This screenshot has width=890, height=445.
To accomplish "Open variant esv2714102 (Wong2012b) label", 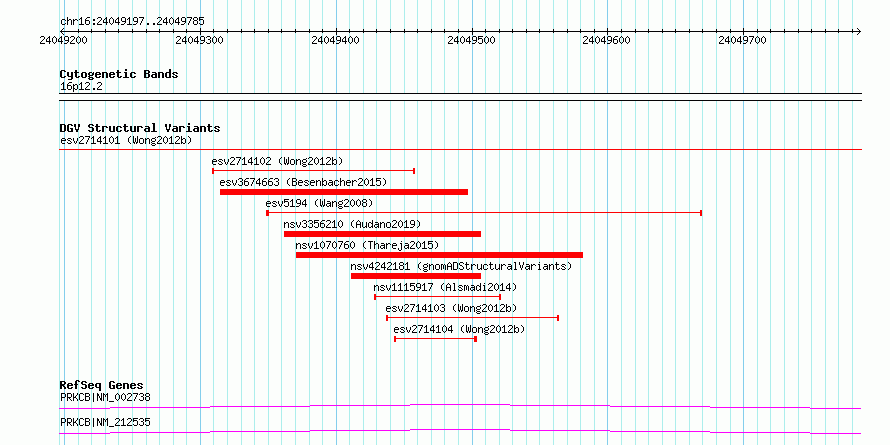I will pos(277,161).
